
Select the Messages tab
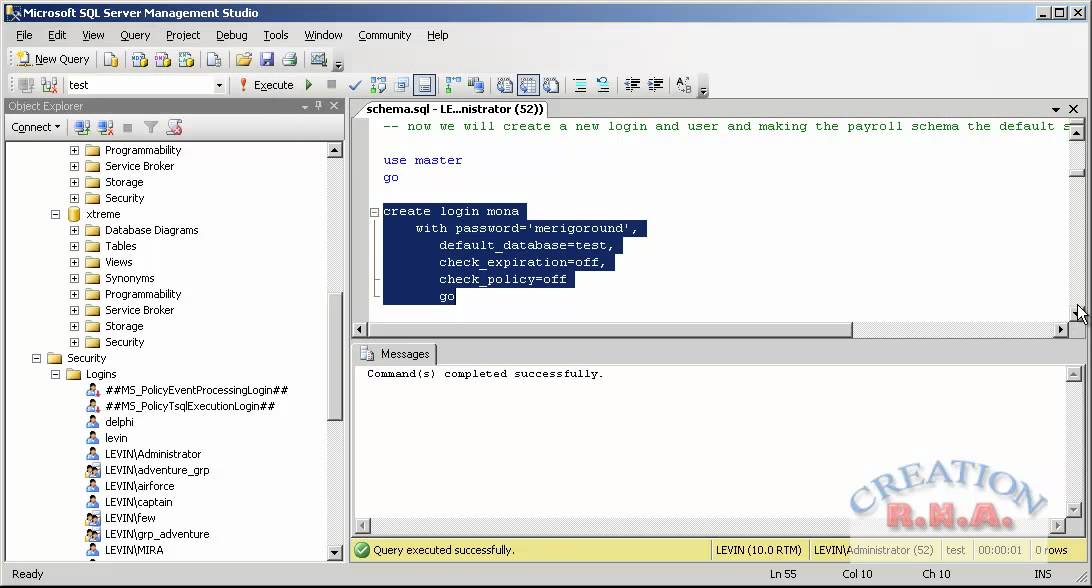click(395, 354)
